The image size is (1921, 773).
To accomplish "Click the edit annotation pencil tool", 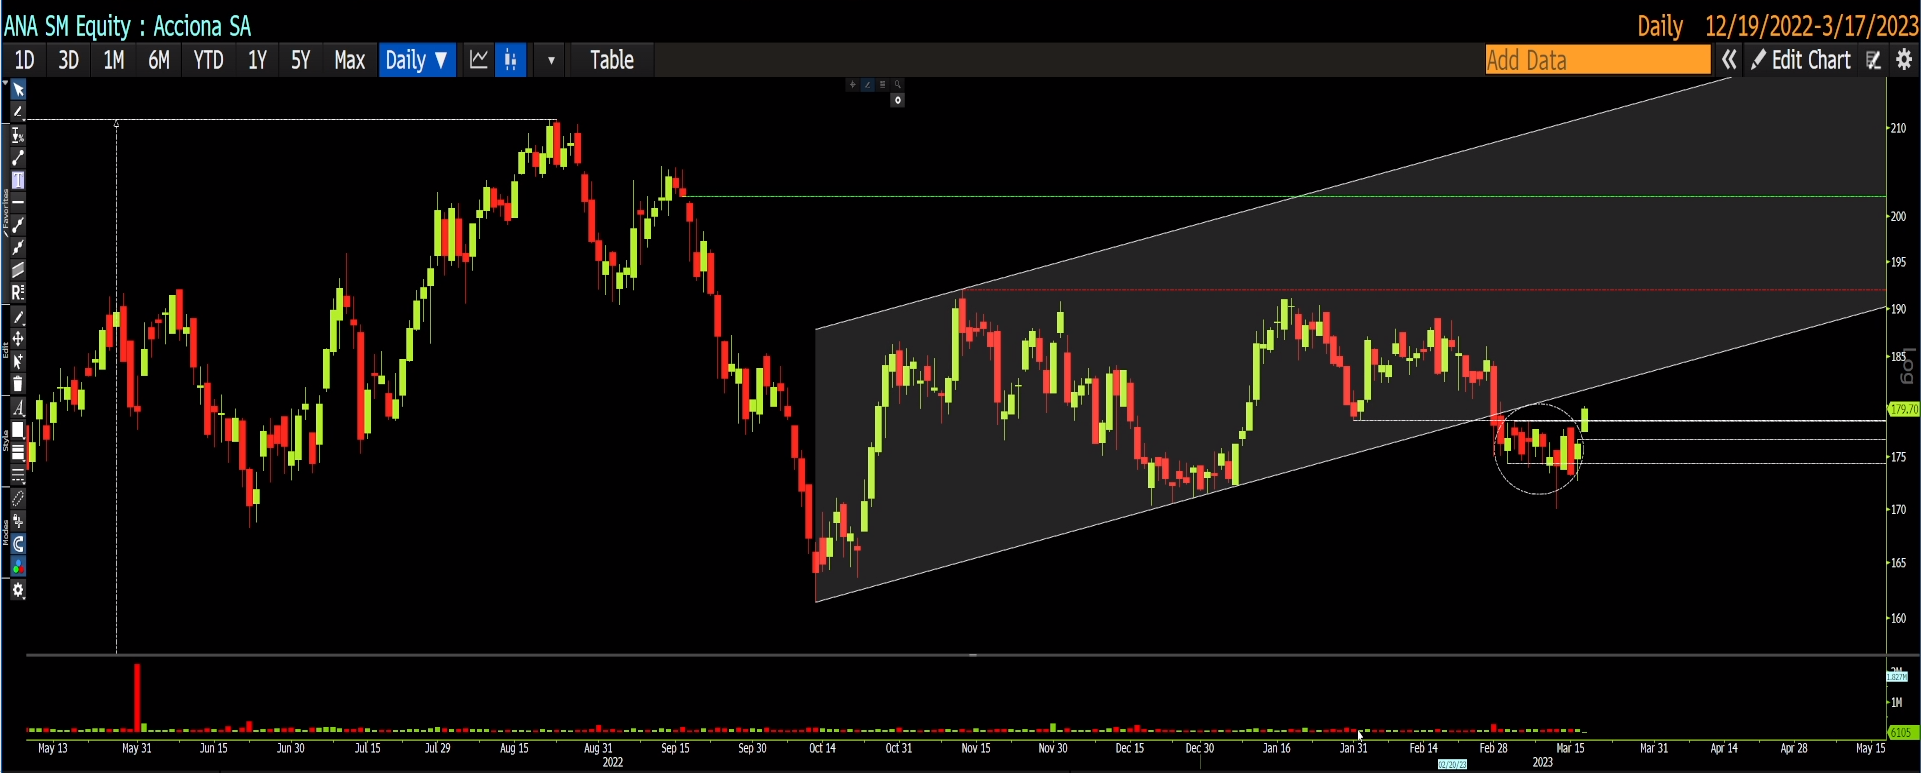I will pos(18,317).
